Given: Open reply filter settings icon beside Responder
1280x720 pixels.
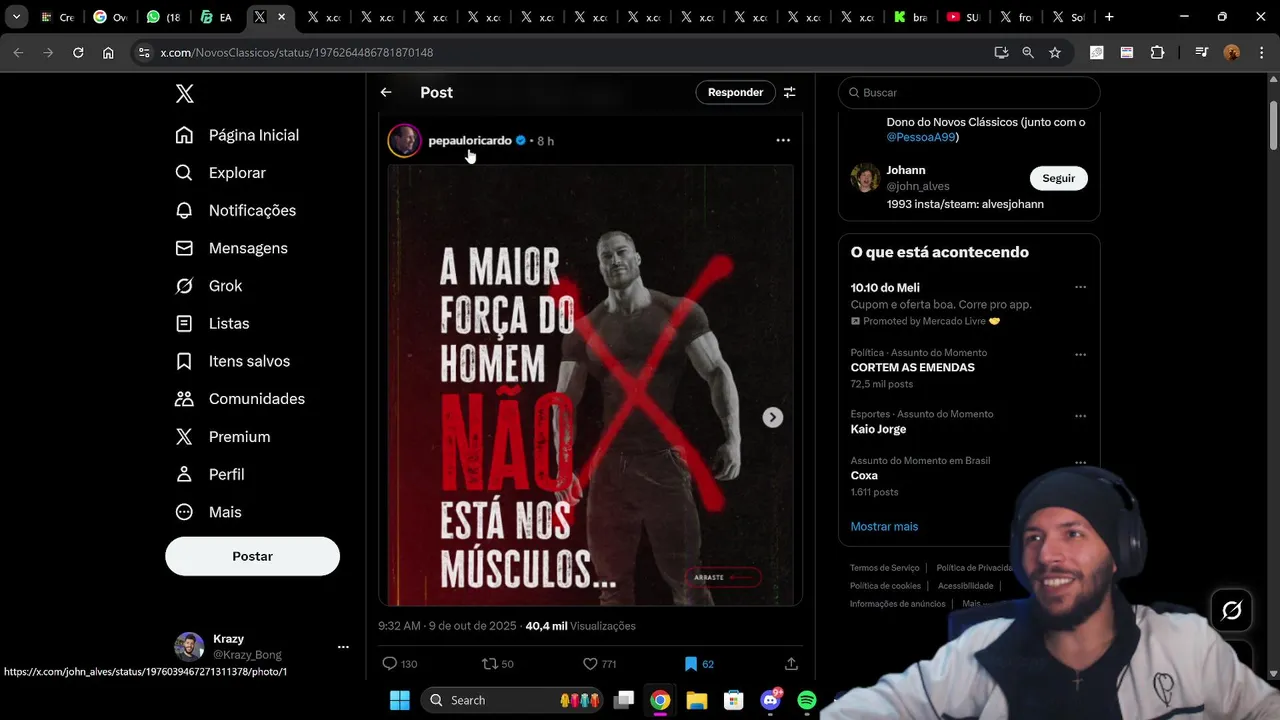Looking at the screenshot, I should pos(790,92).
